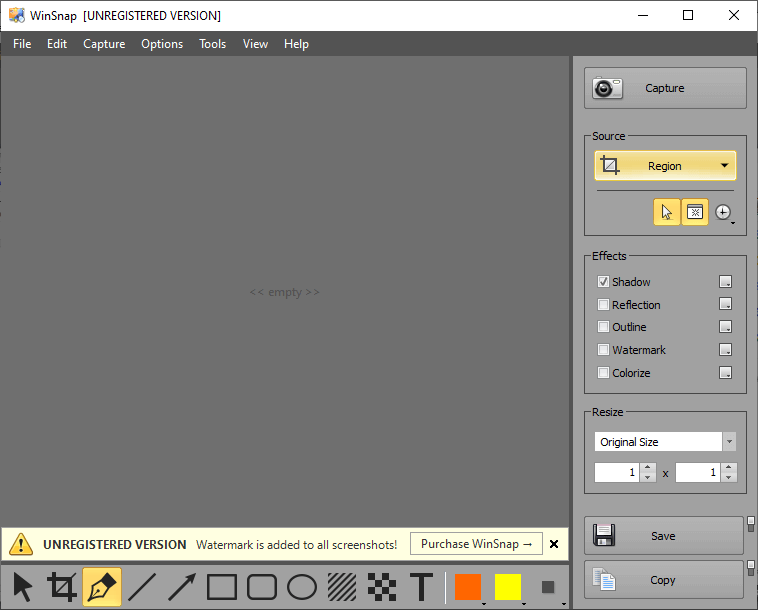Click the Capture button with camera
758x610 pixels.
click(665, 88)
